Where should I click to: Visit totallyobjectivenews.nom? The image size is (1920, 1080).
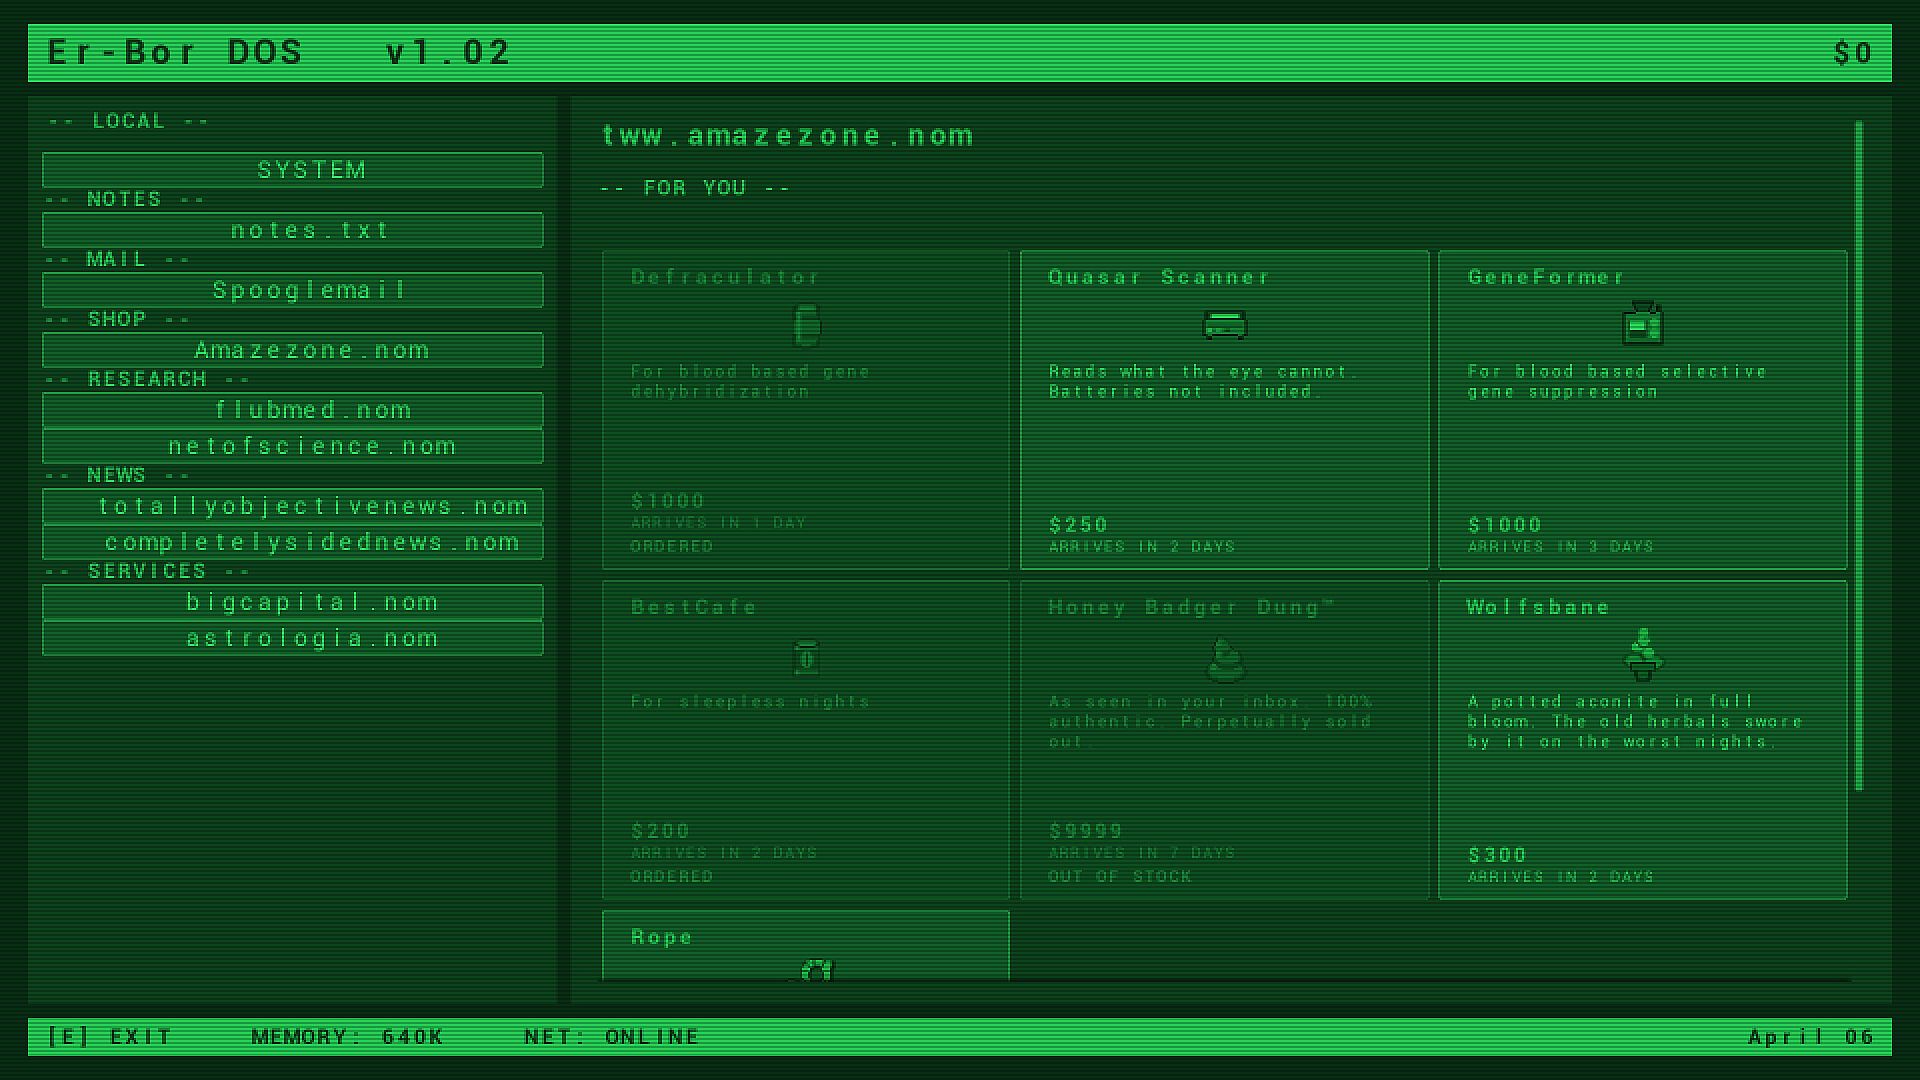click(293, 506)
